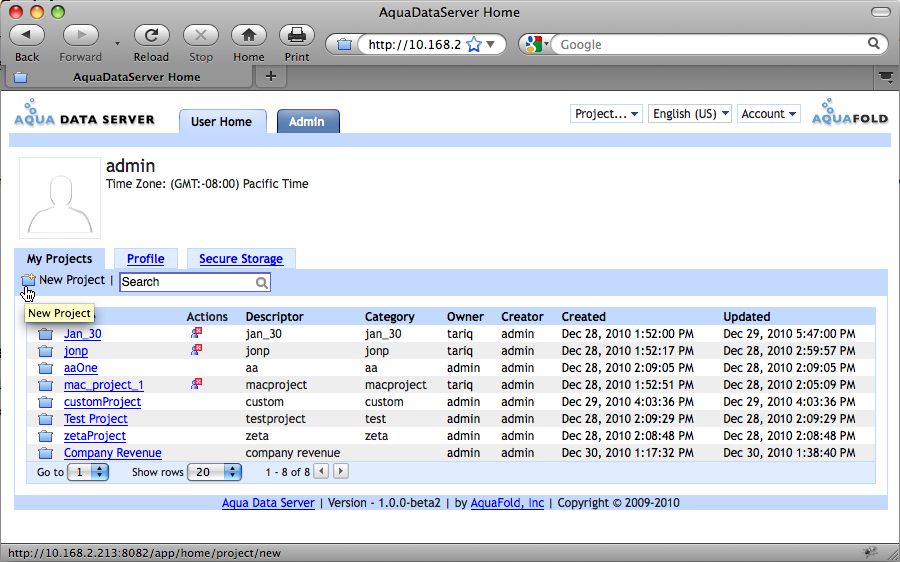Click the site icon in the address bar
Image resolution: width=900 pixels, height=562 pixels.
(344, 44)
